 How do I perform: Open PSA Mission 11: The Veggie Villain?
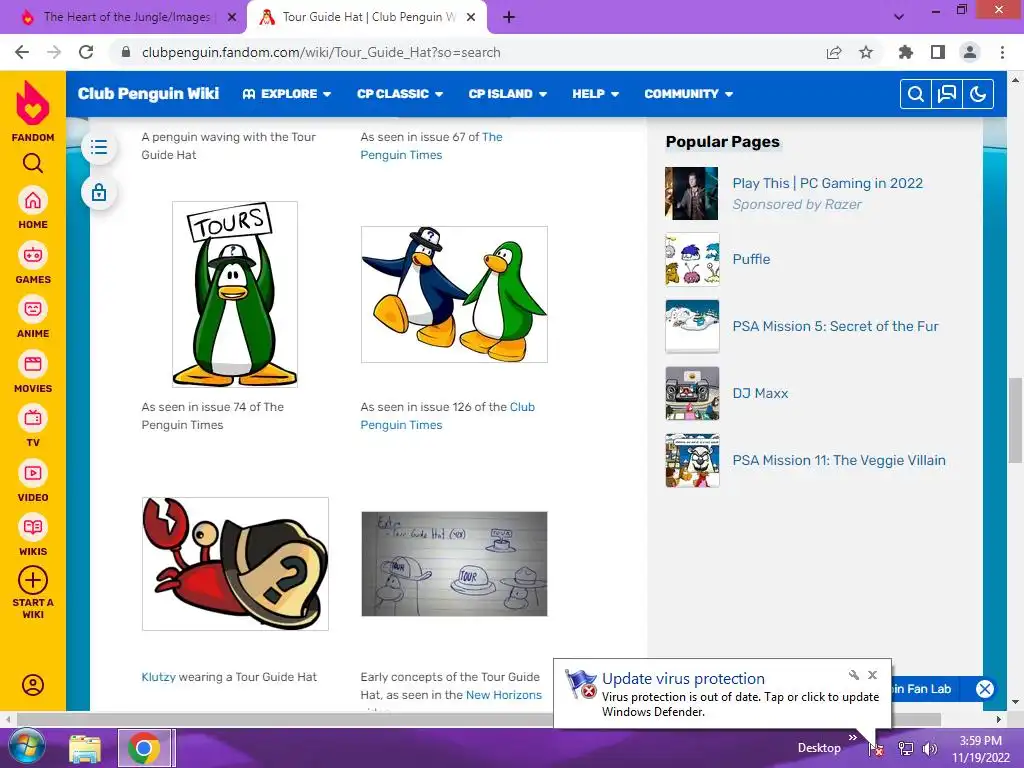pos(839,460)
